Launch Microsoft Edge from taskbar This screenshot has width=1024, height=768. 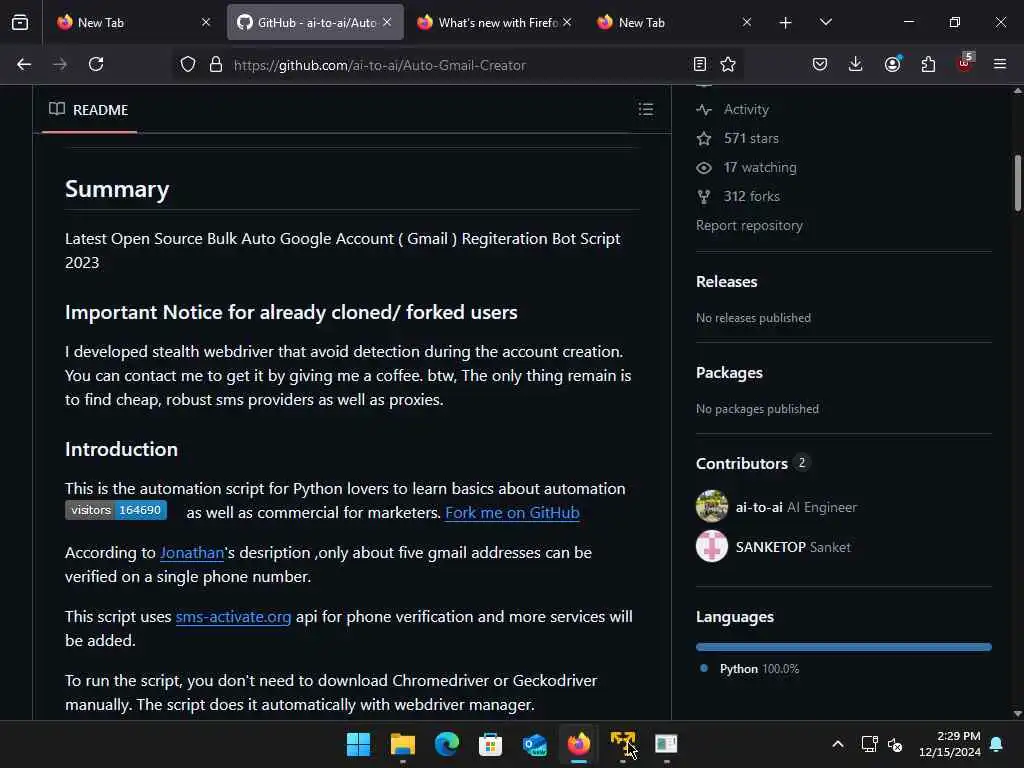click(x=447, y=744)
